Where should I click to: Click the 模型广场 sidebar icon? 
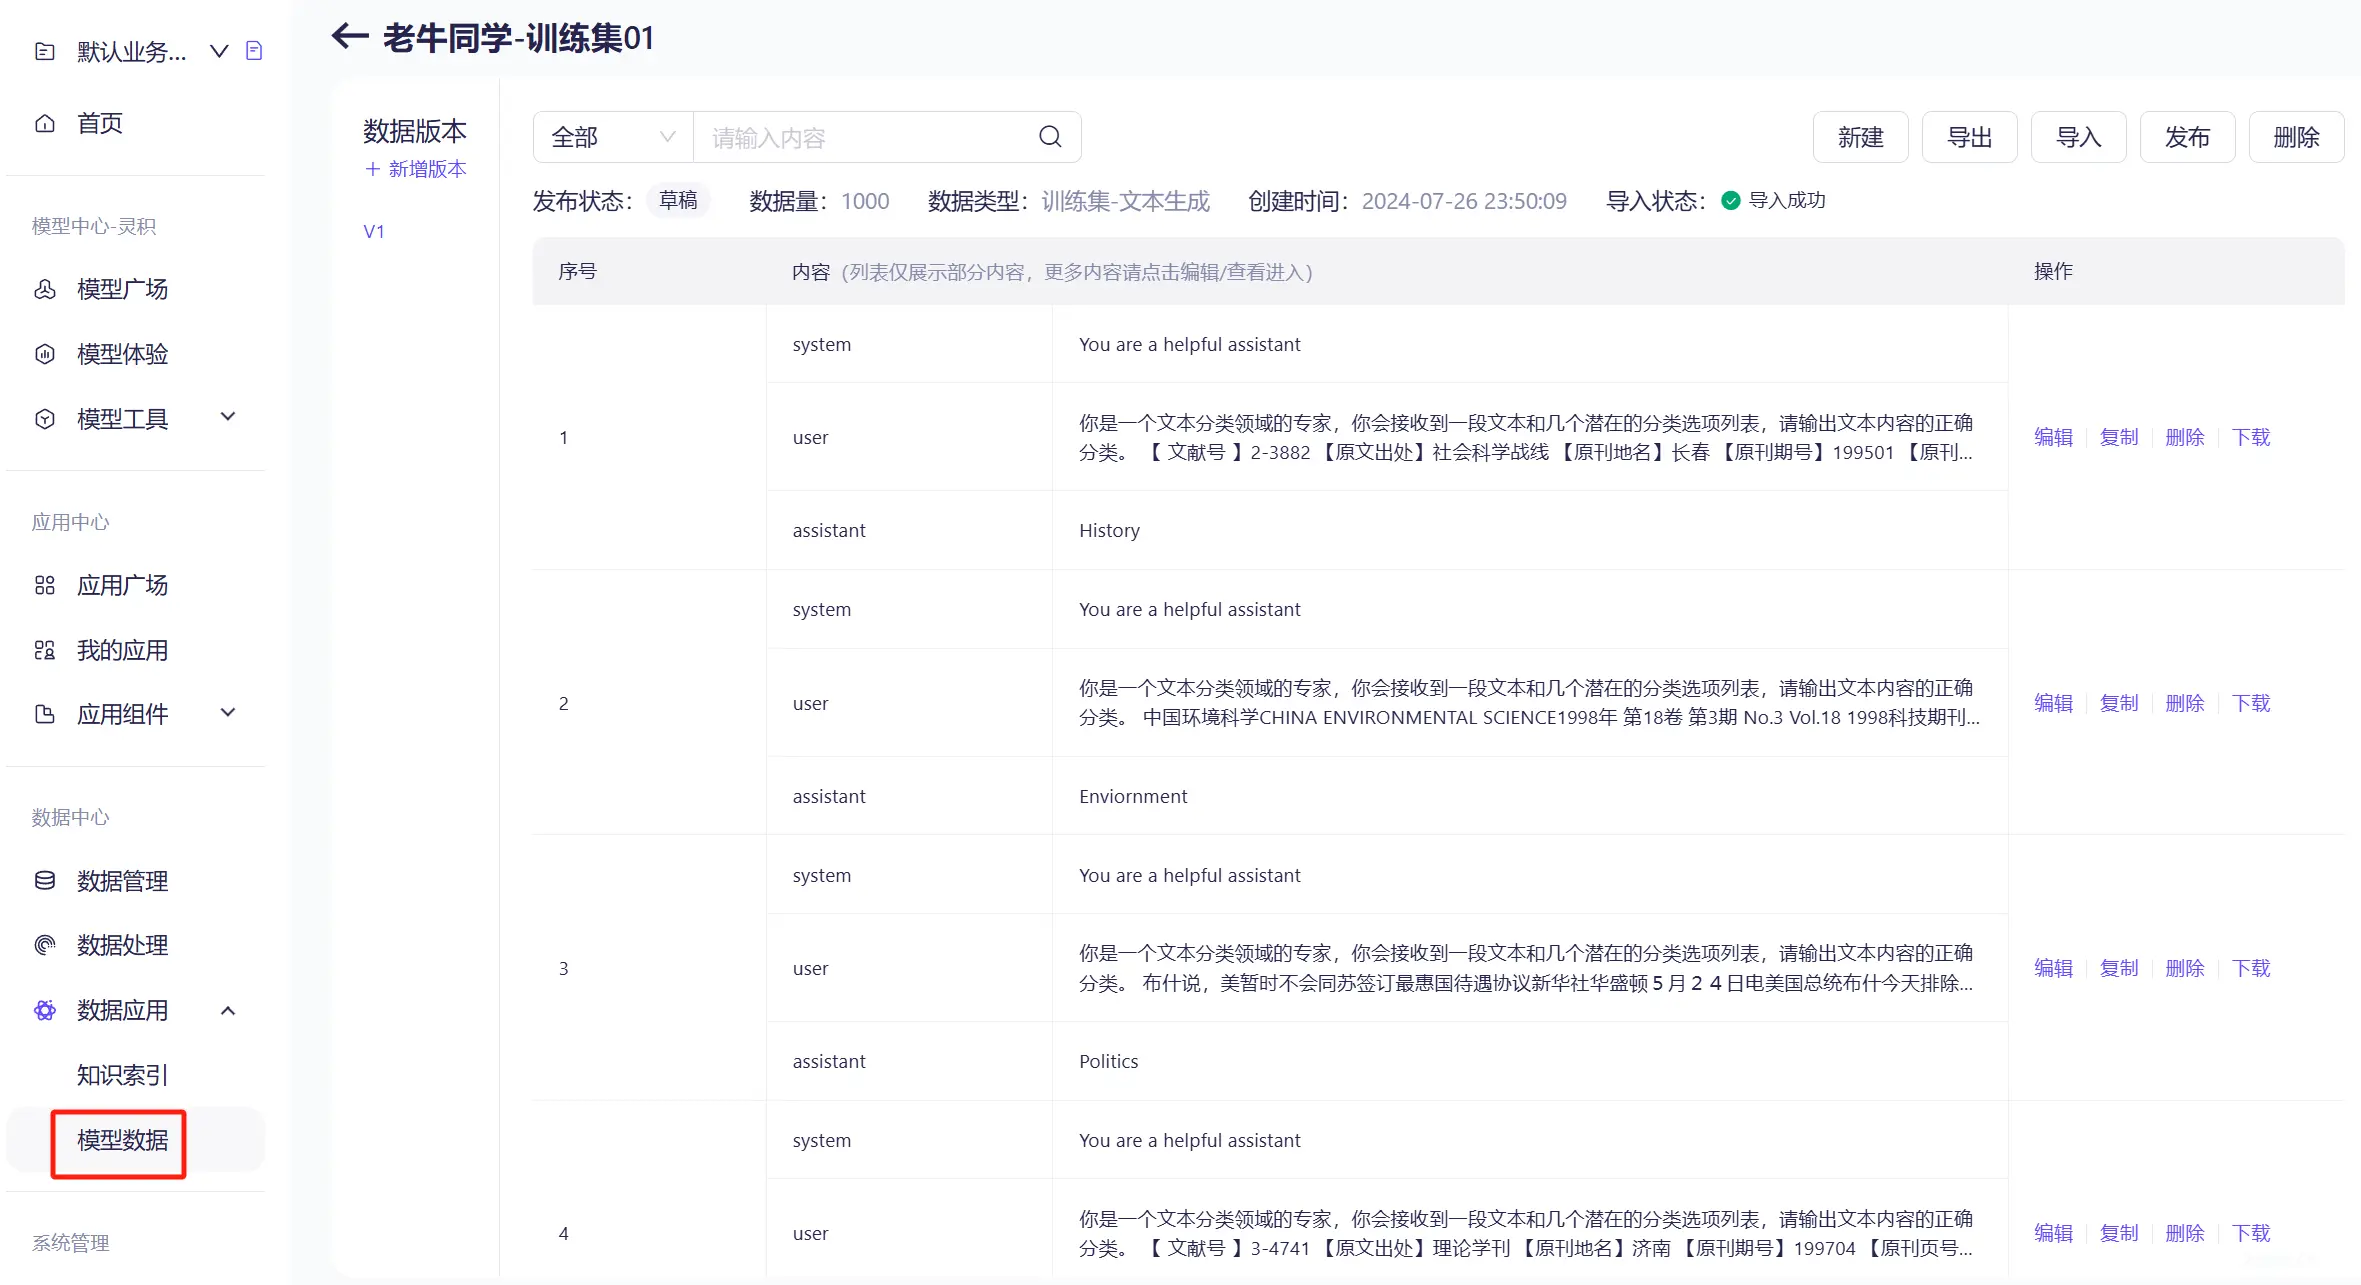click(45, 289)
